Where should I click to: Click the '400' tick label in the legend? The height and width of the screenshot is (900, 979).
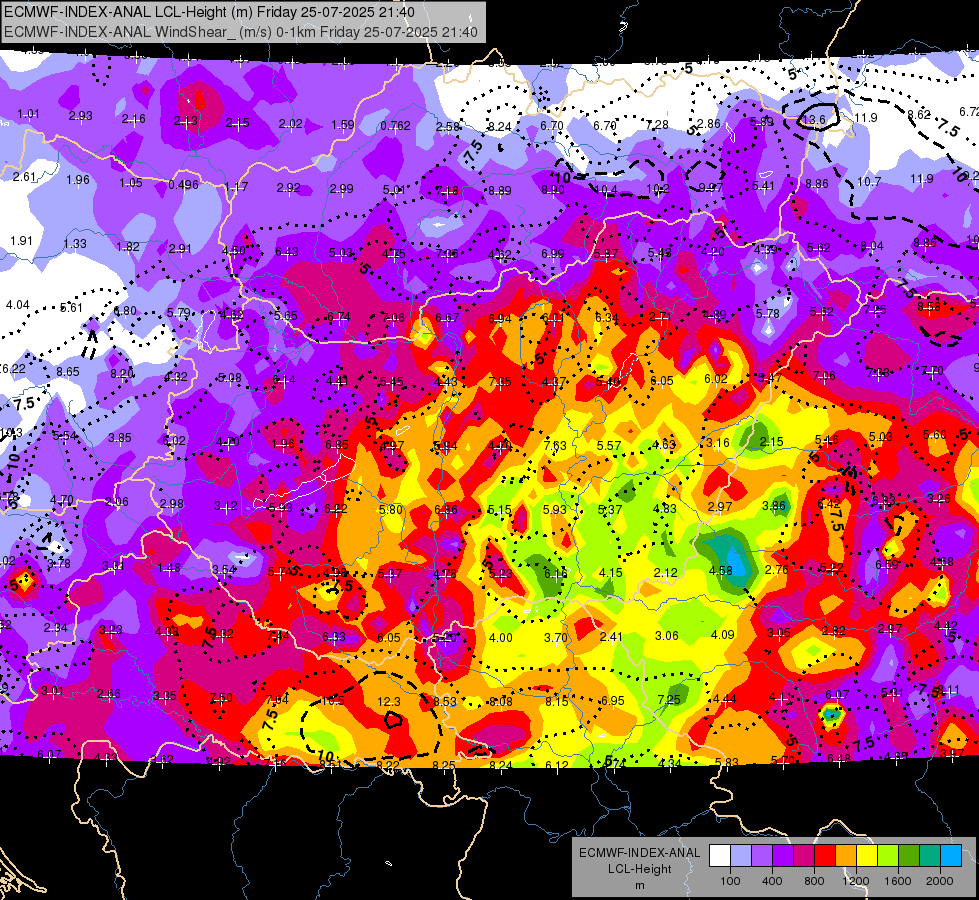point(772,881)
